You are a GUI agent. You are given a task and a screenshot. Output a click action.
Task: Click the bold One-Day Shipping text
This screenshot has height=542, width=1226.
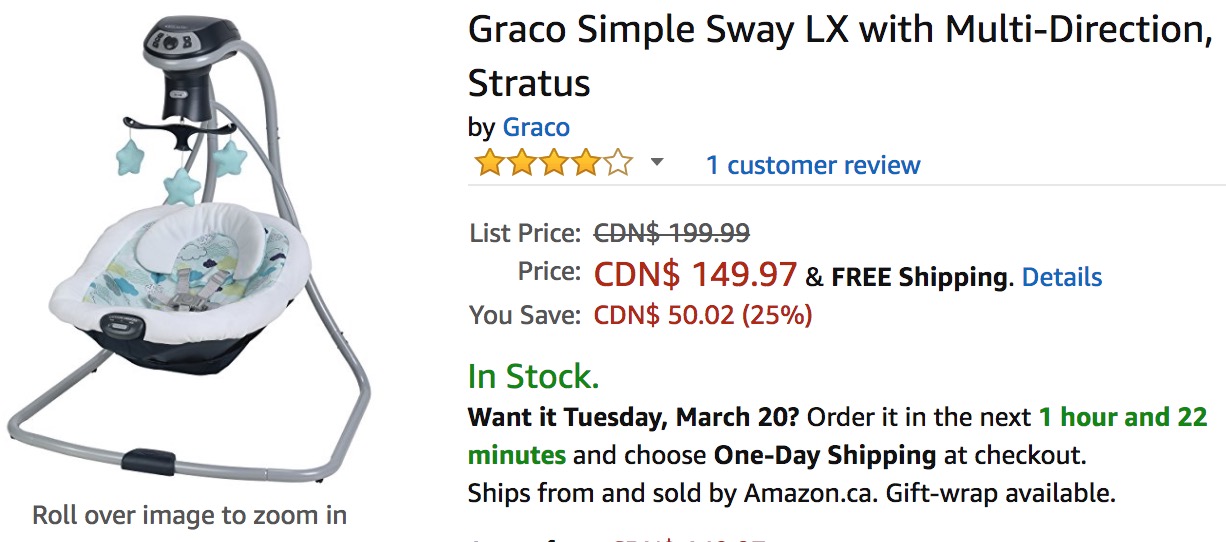825,455
